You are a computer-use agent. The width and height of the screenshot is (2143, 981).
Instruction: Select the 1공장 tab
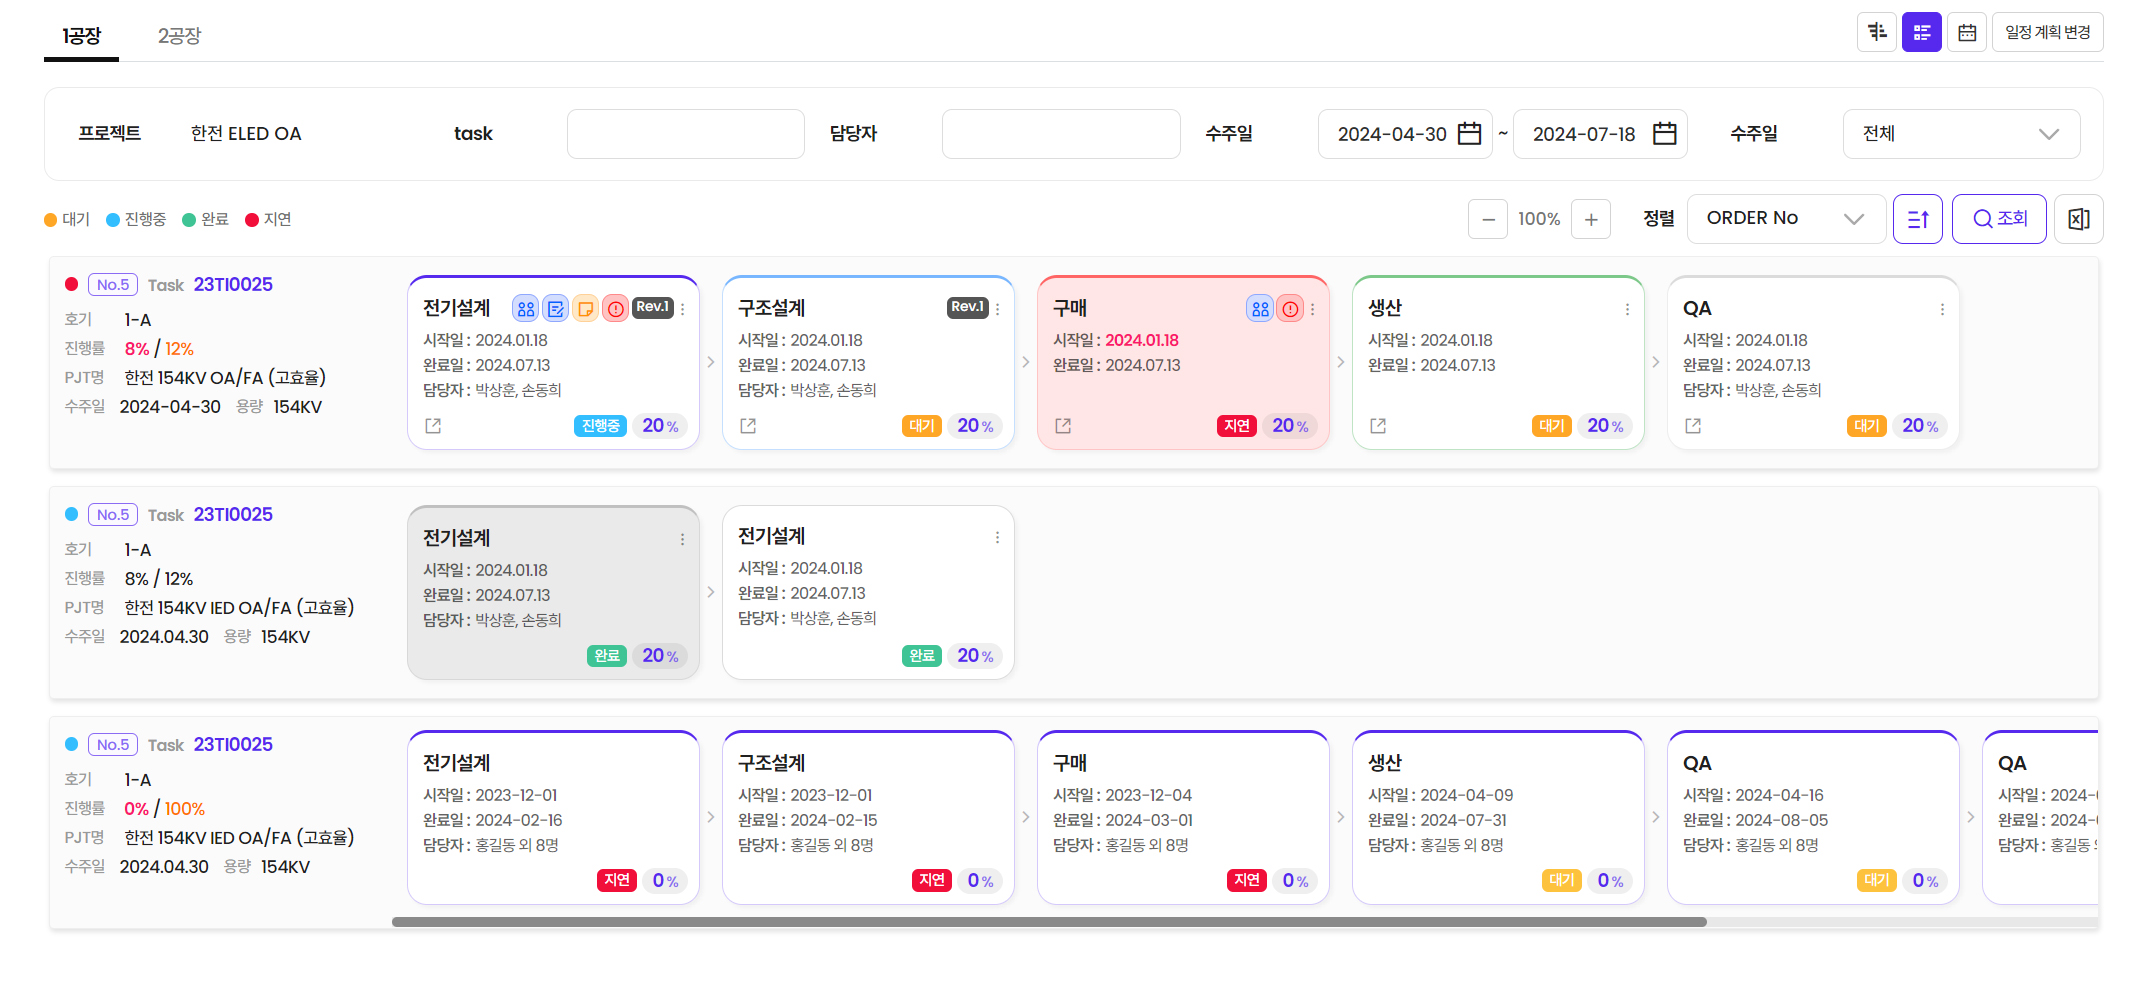point(81,36)
